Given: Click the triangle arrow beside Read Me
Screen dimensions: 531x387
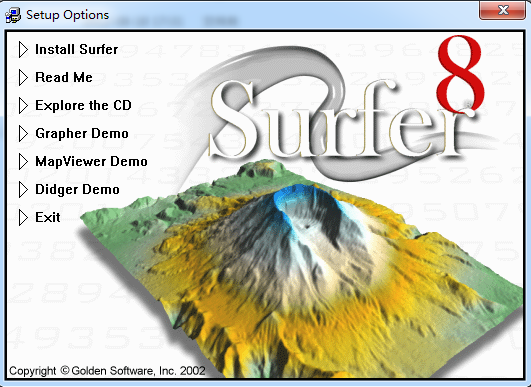Looking at the screenshot, I should click(23, 78).
